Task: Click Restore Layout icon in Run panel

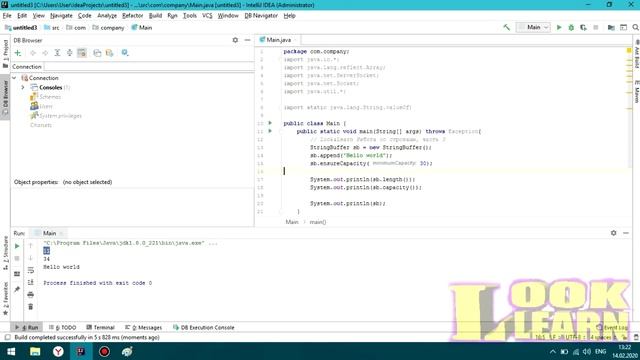Action: click(x=17, y=274)
